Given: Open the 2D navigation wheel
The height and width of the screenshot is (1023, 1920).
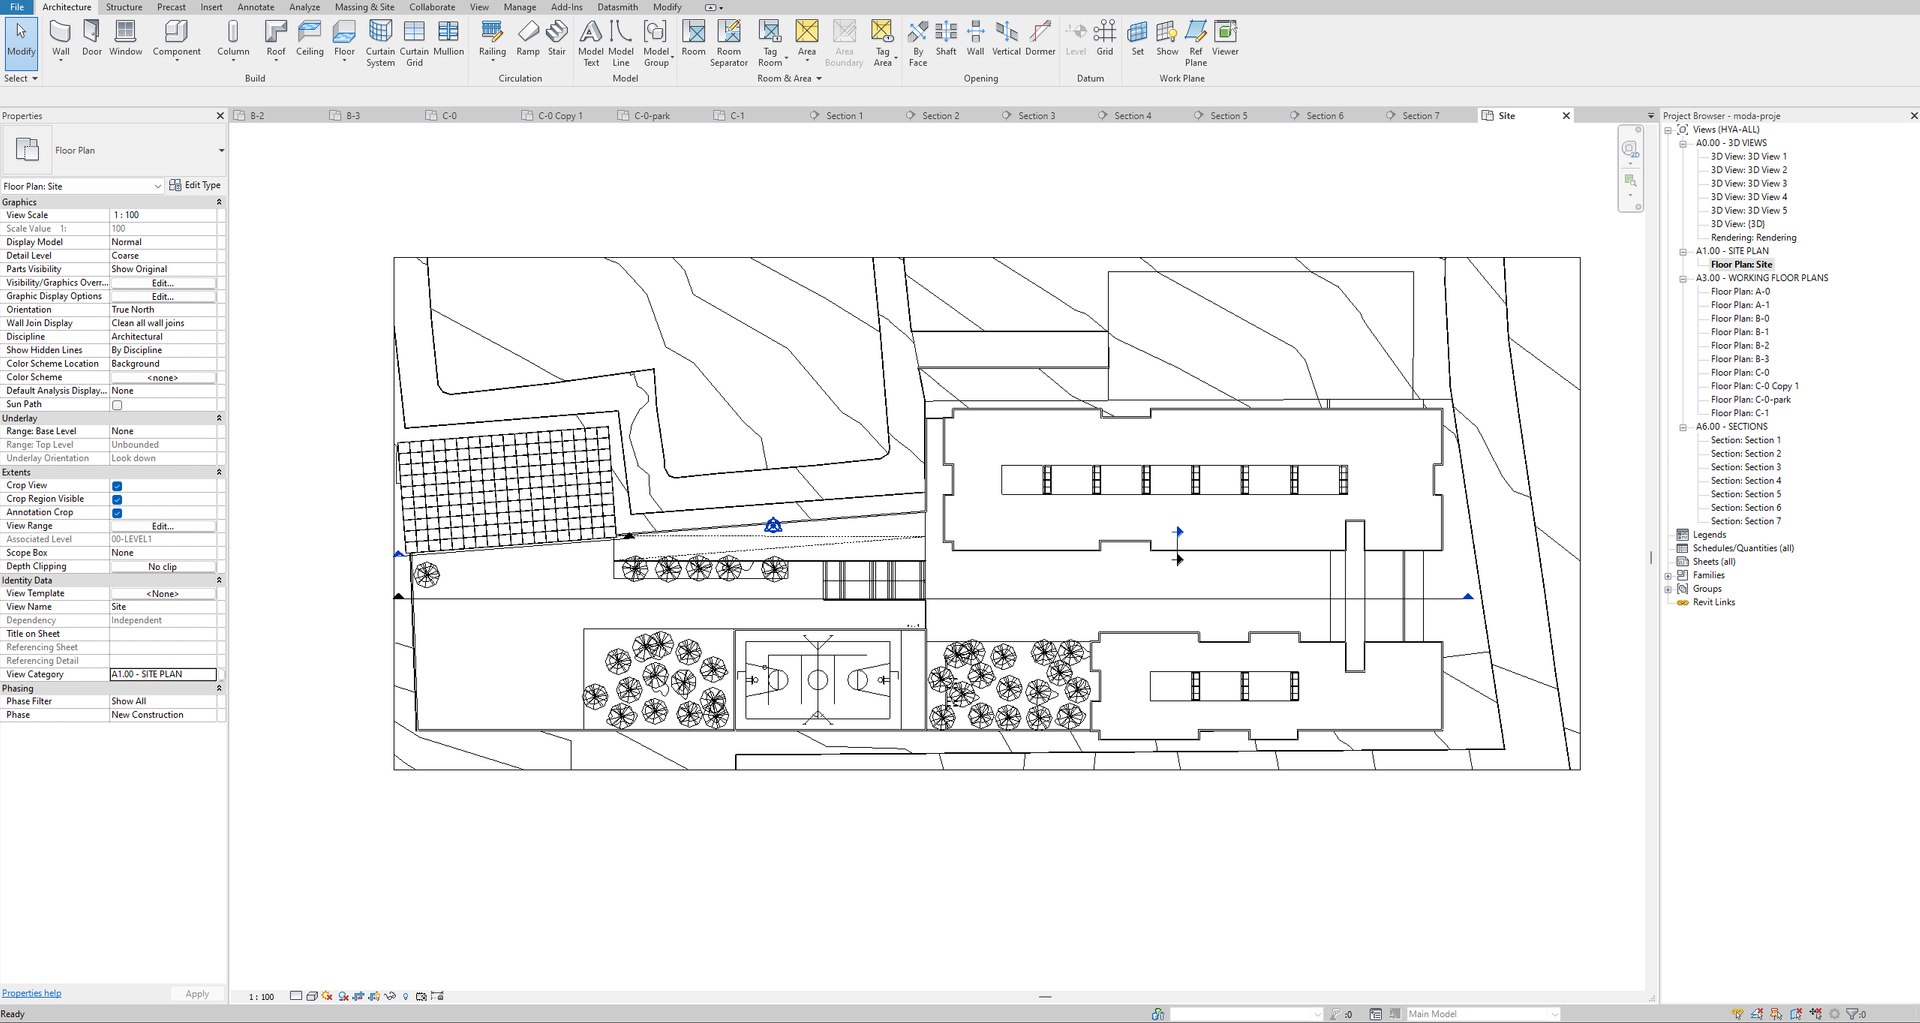Looking at the screenshot, I should coord(1630,150).
